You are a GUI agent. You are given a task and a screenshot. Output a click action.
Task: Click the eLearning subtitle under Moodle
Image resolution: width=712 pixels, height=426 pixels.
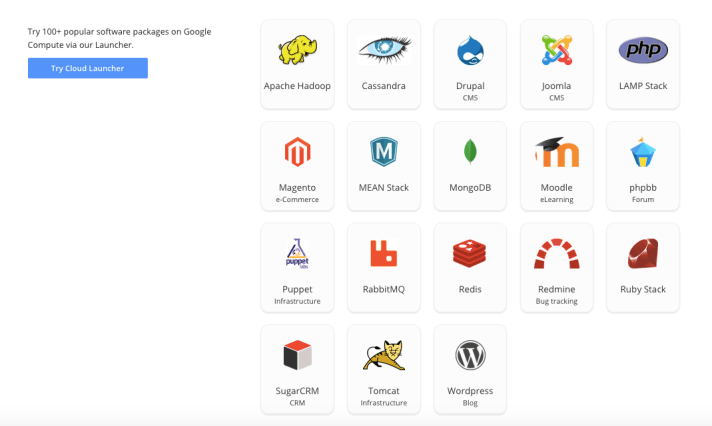[557, 199]
